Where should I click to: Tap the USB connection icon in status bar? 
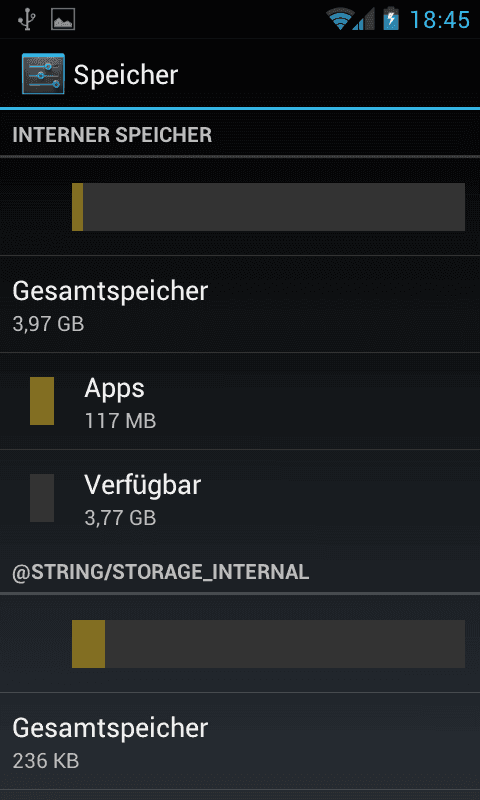coord(27,19)
